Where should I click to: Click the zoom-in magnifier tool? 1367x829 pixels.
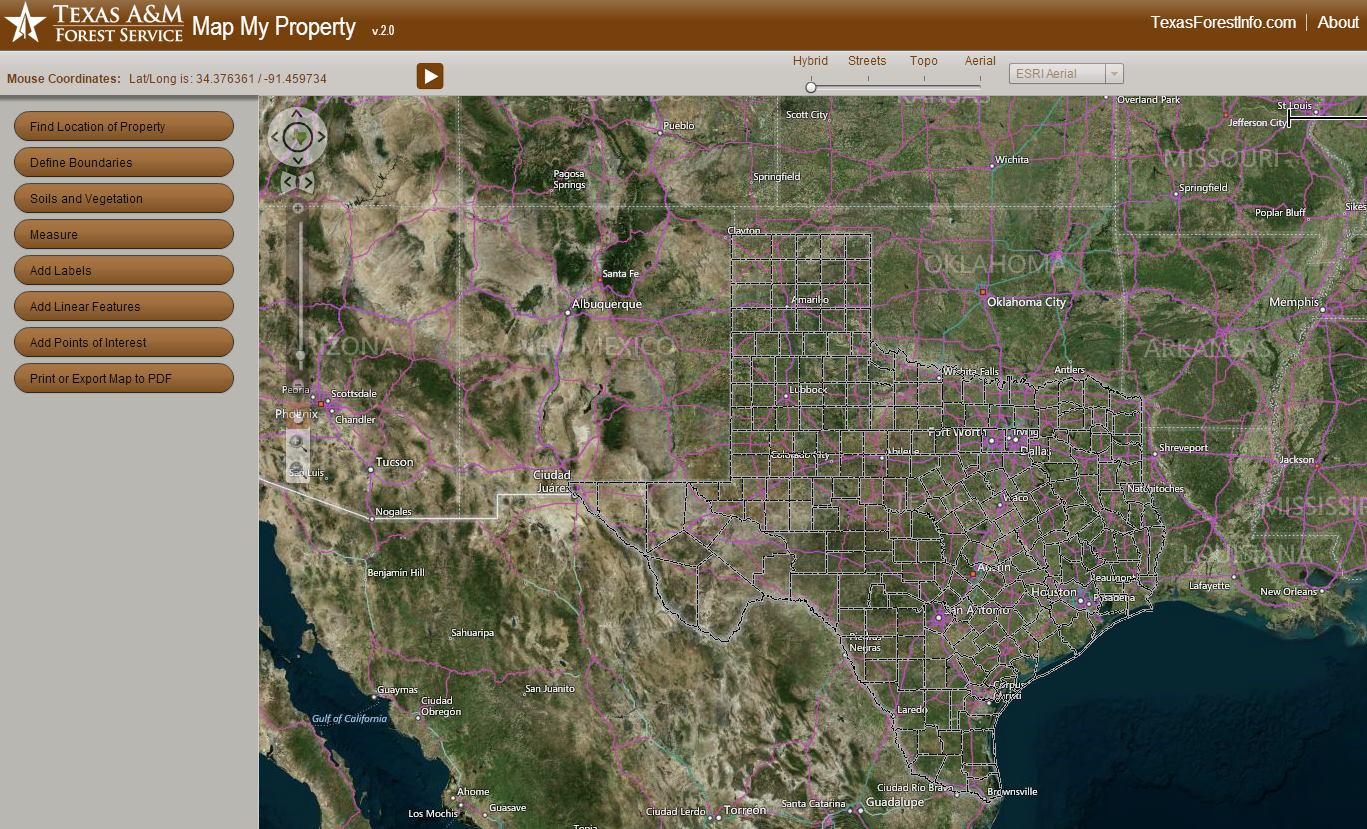coord(297,441)
